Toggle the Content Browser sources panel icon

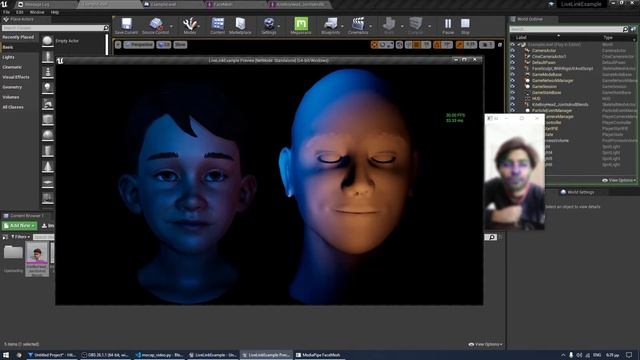[5, 237]
